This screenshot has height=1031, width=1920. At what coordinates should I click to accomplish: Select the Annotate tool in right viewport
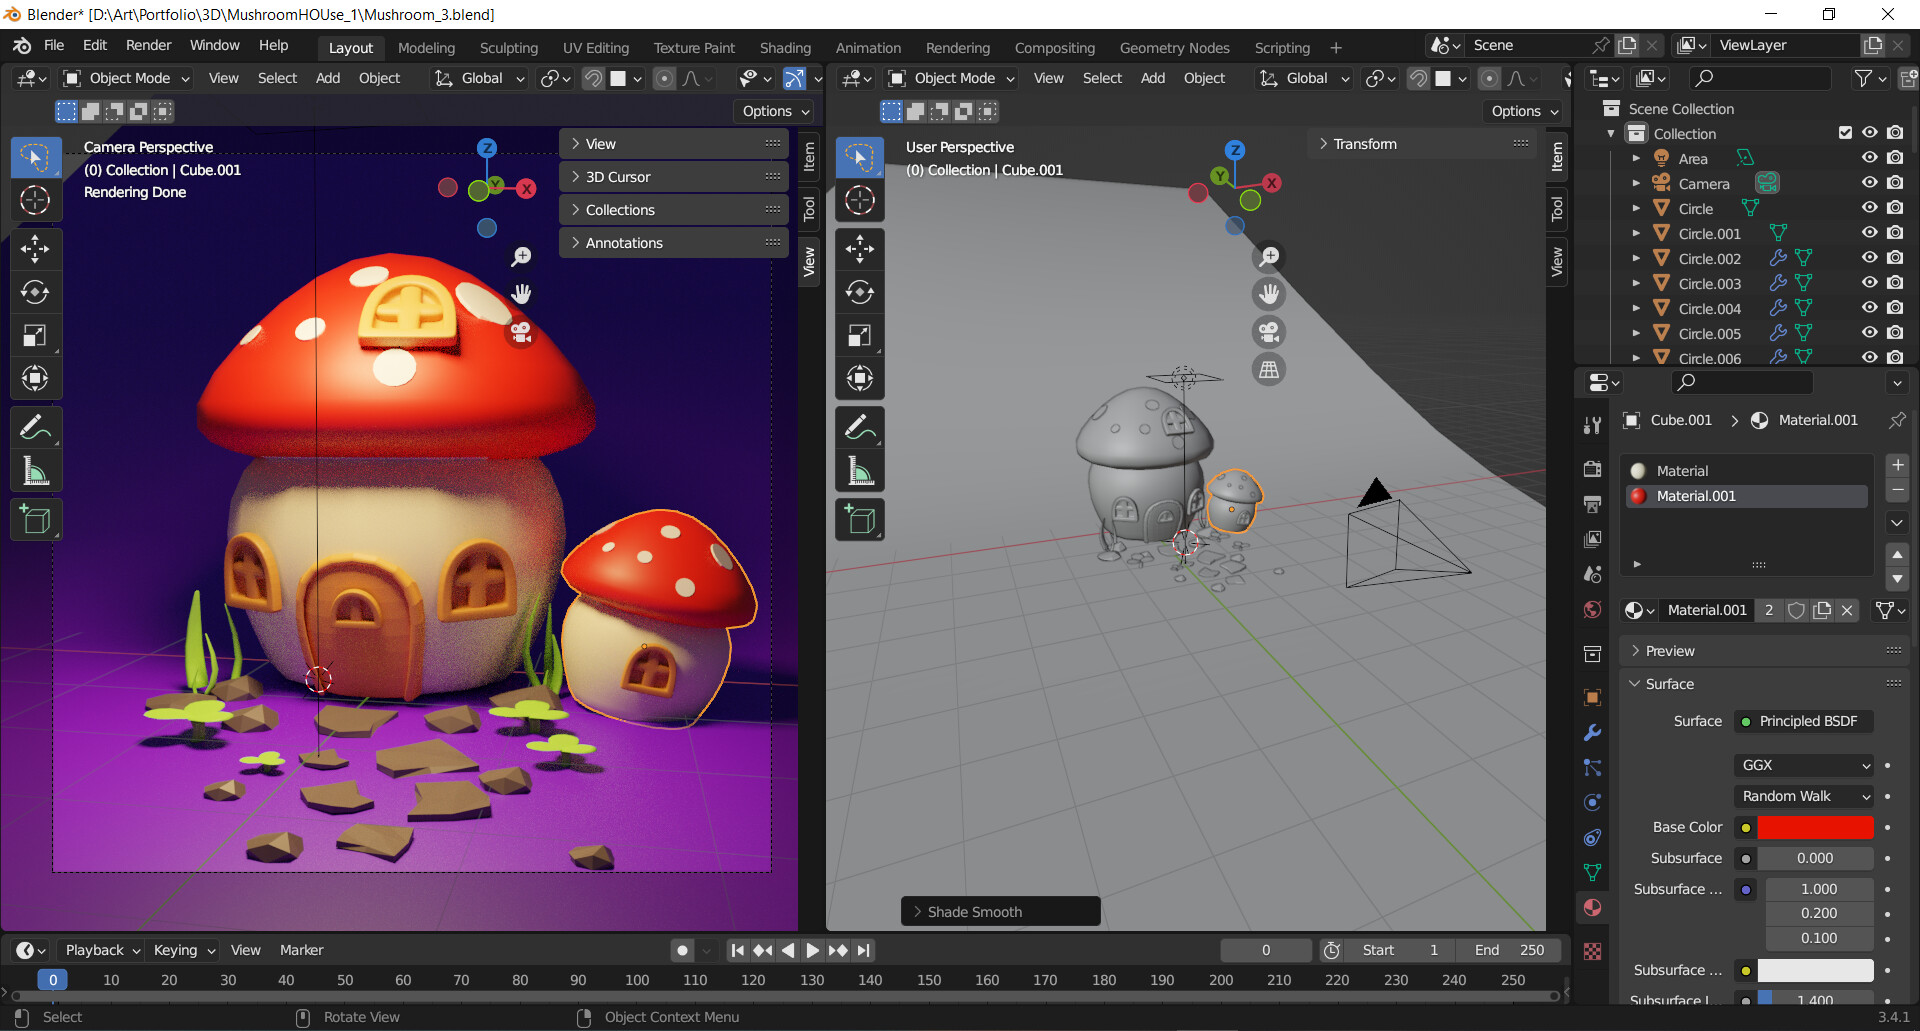tap(859, 428)
